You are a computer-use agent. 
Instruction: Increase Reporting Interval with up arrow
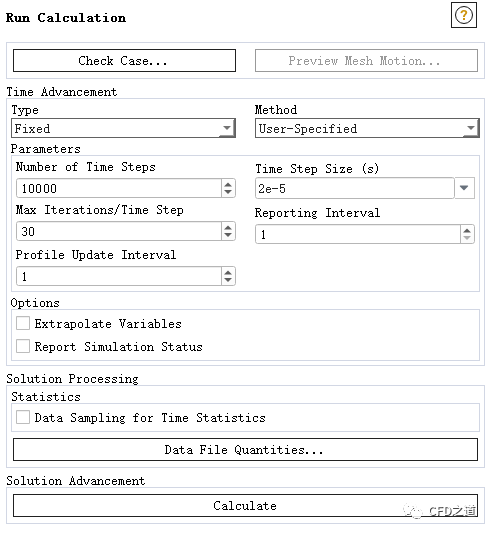[467, 230]
